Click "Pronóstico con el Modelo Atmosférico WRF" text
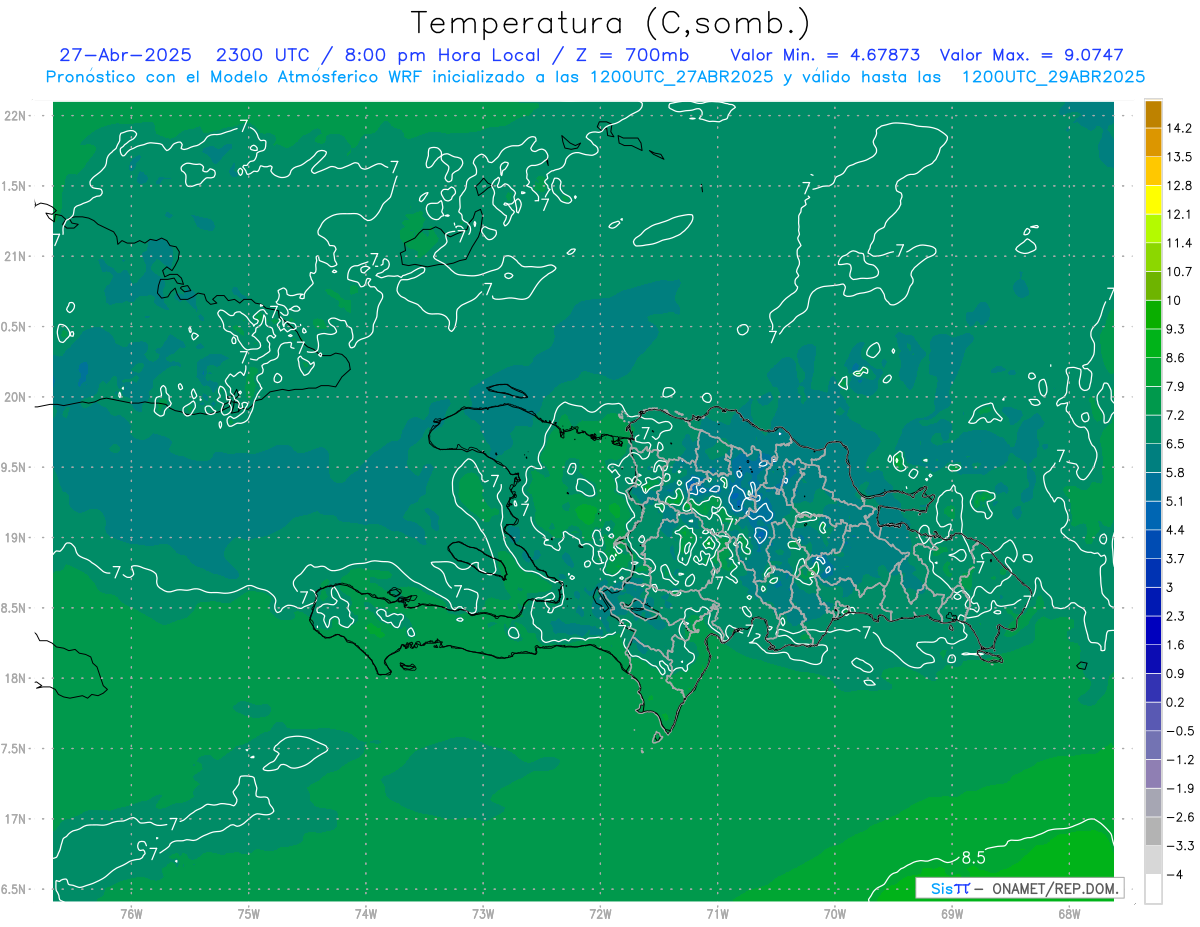Screen dimensions: 1200x927 coord(236,77)
